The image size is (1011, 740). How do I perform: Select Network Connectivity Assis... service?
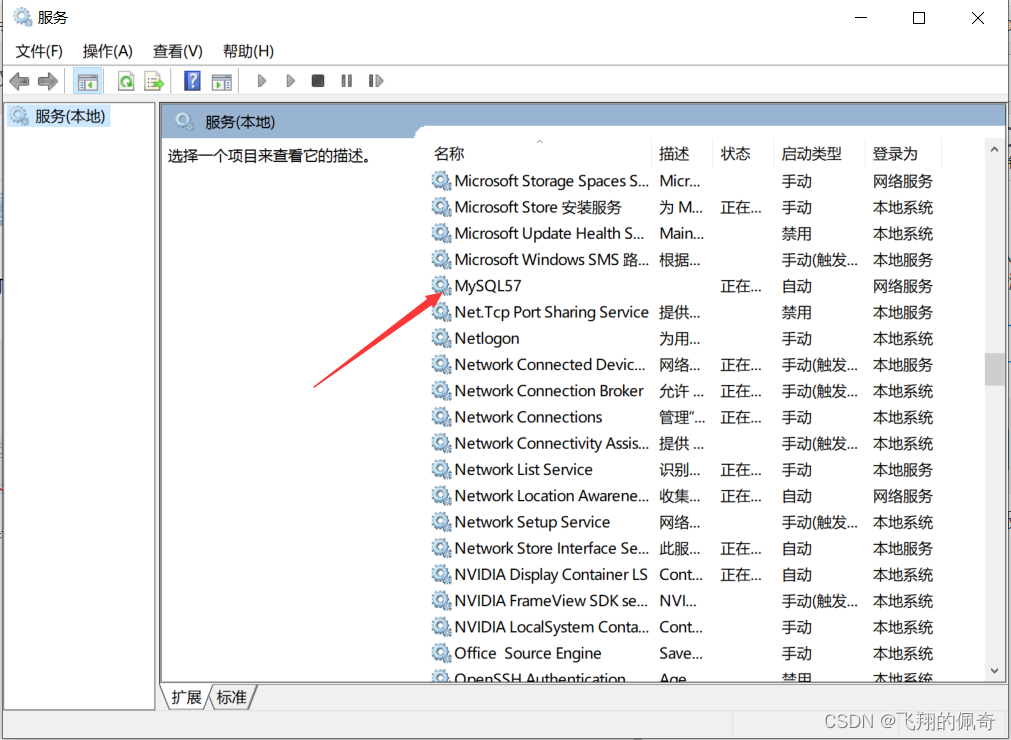(x=551, y=443)
